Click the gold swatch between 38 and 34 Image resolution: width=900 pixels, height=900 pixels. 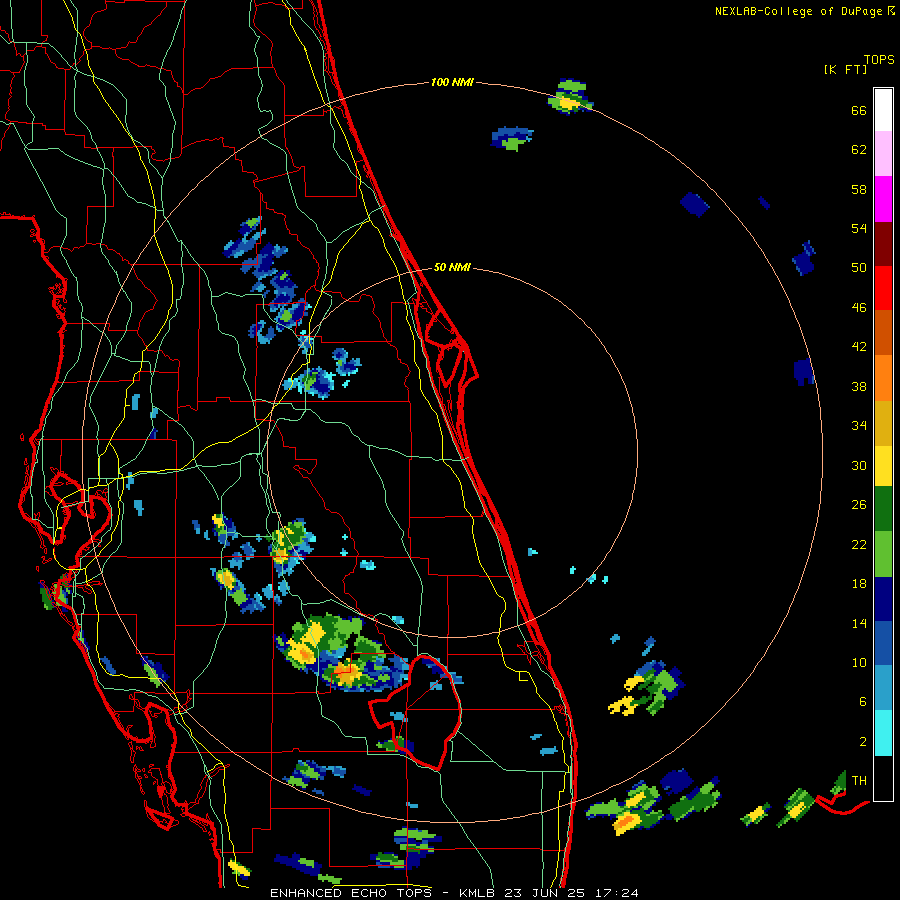tap(883, 423)
